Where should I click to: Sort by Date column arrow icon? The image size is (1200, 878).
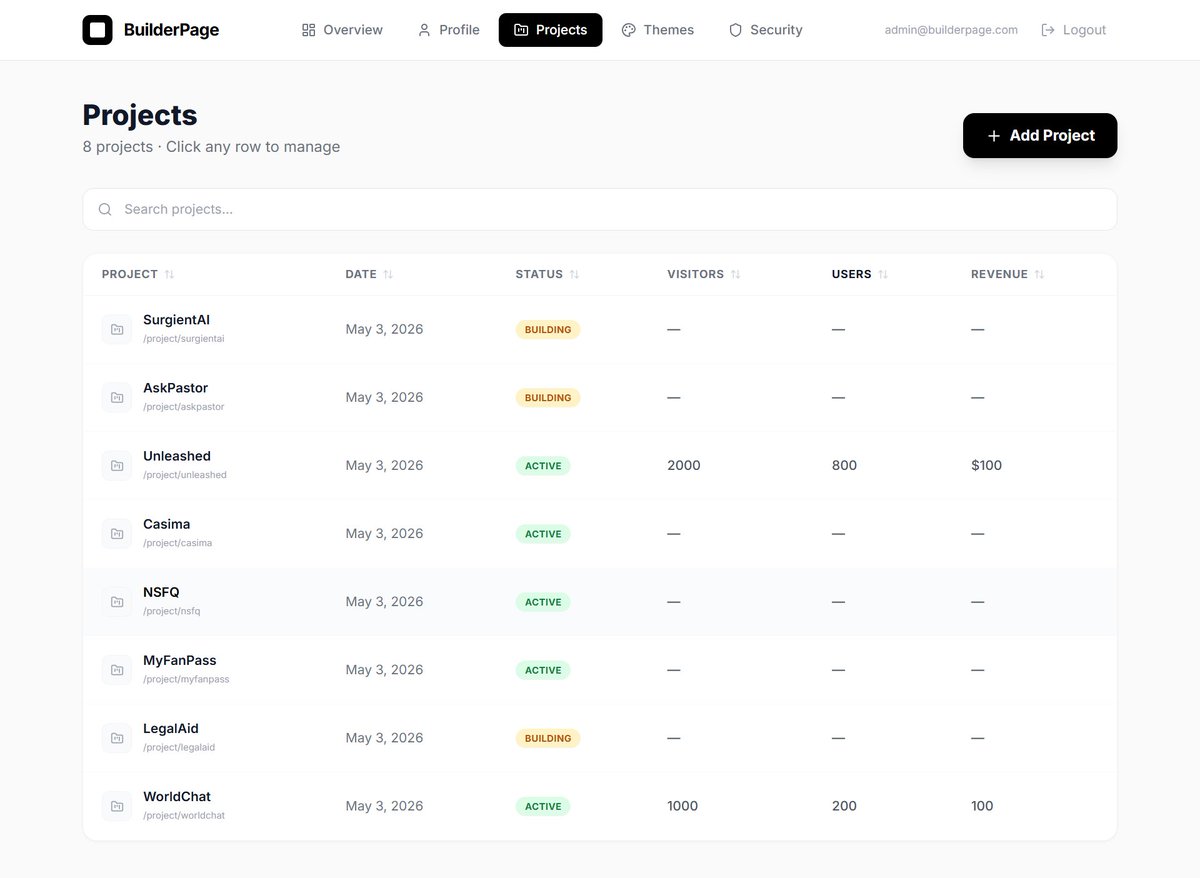coord(388,274)
